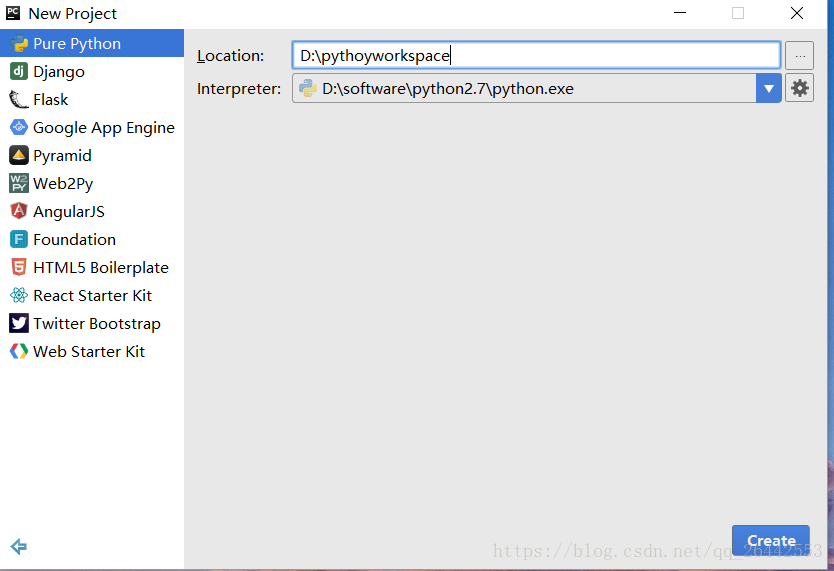Click the Django dj icon
Screen dimensions: 834x571
(19, 71)
